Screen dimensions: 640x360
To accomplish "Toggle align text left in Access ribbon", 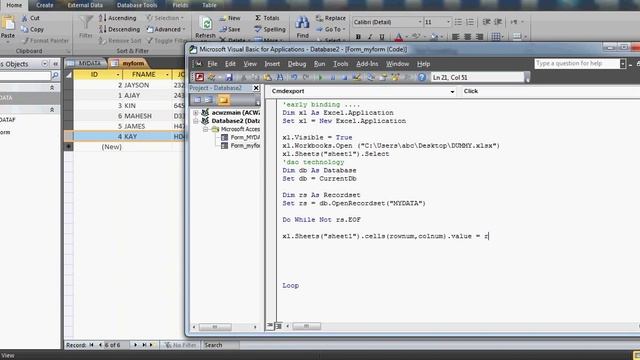I will 456,37.
